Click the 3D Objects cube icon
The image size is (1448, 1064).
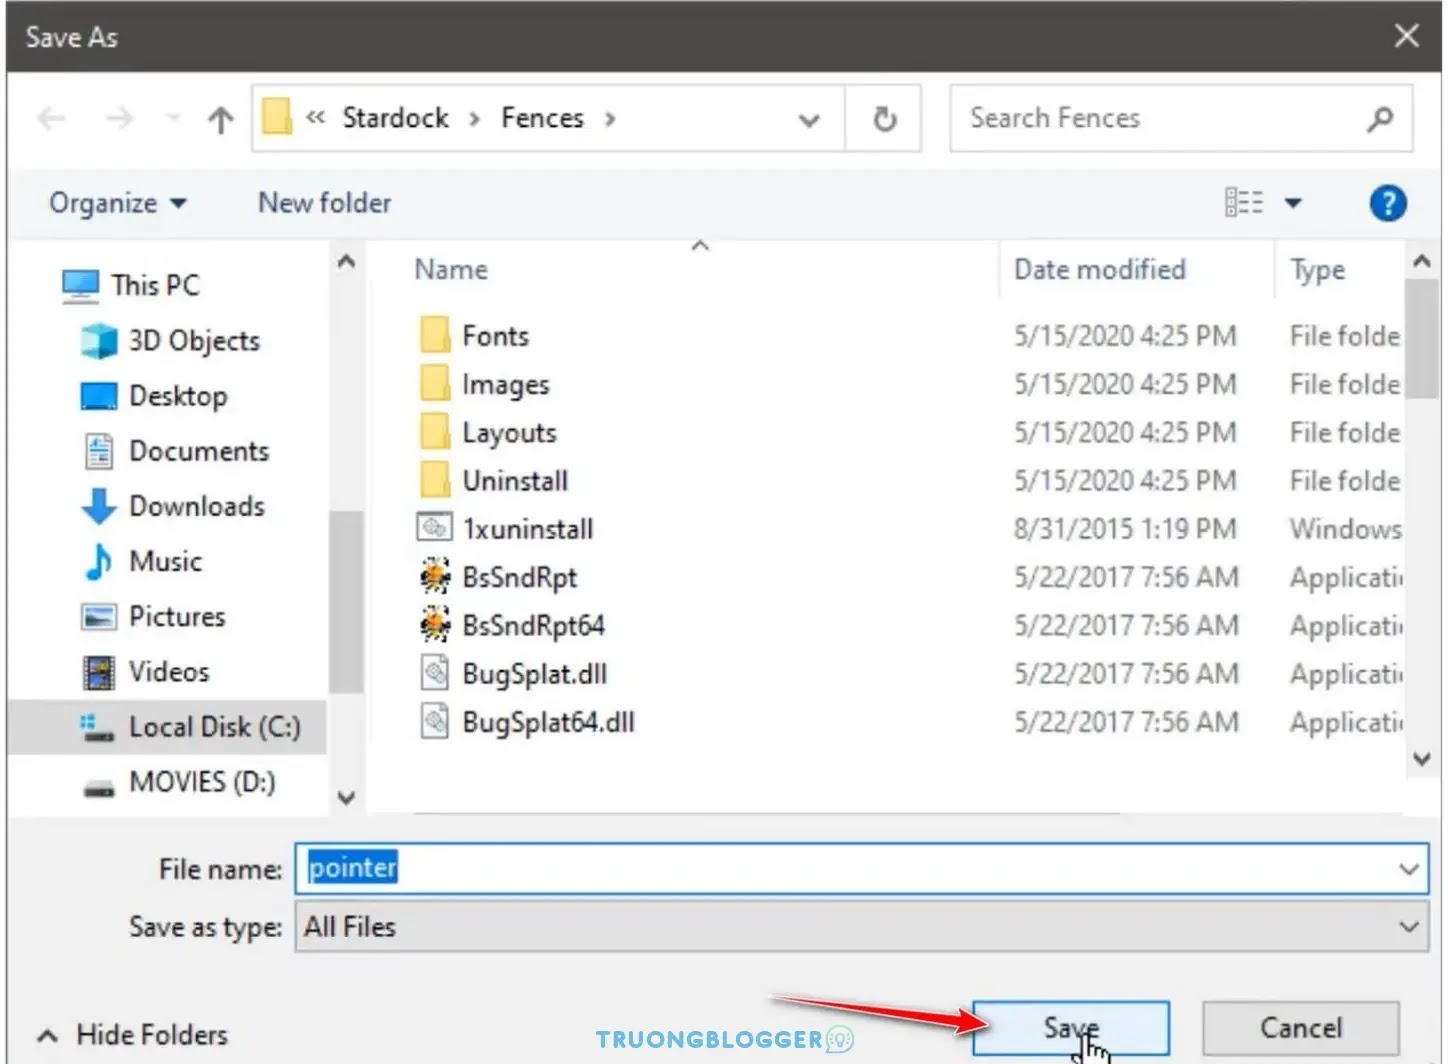[x=98, y=341]
